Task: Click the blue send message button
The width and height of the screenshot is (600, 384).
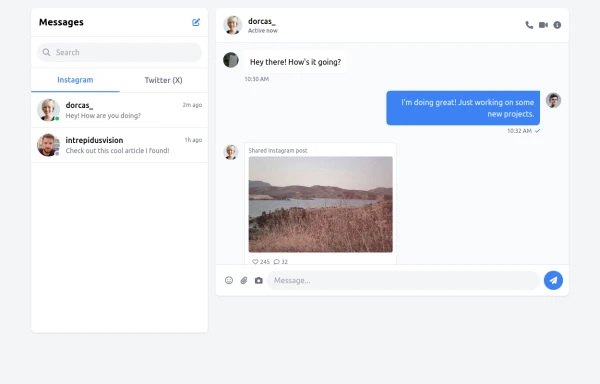Action: tap(553, 280)
